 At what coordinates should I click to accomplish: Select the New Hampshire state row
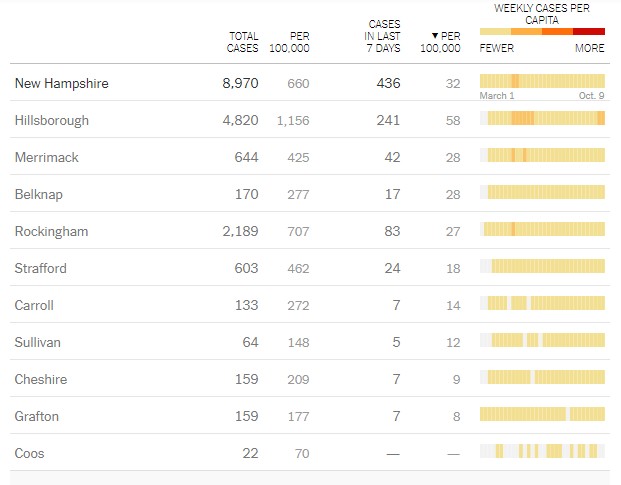click(x=62, y=84)
